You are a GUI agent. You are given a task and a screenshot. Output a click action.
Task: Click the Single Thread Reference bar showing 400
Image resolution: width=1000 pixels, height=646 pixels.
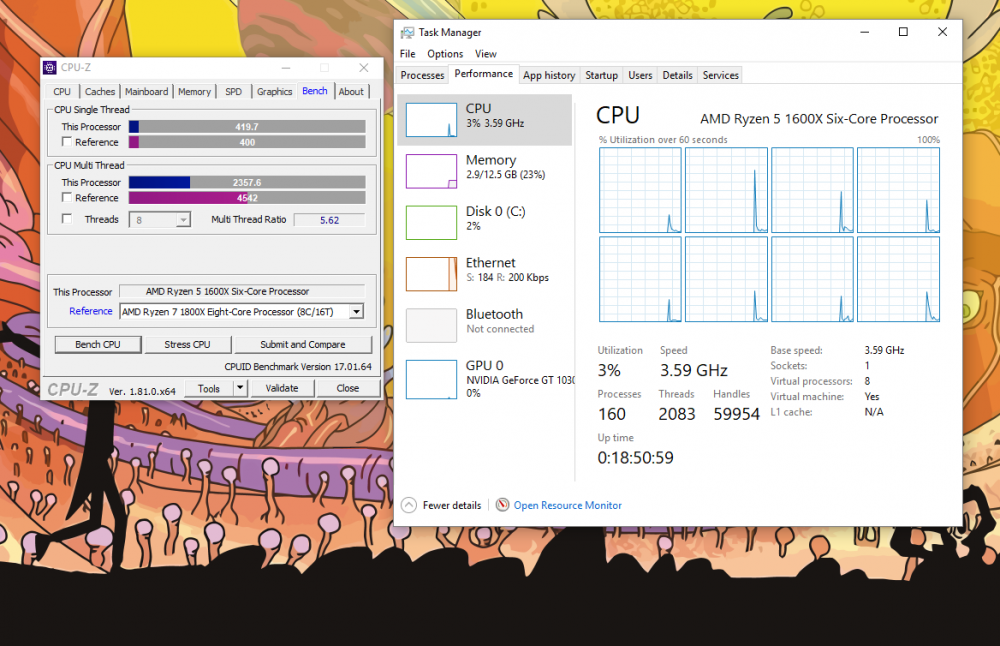[247, 142]
